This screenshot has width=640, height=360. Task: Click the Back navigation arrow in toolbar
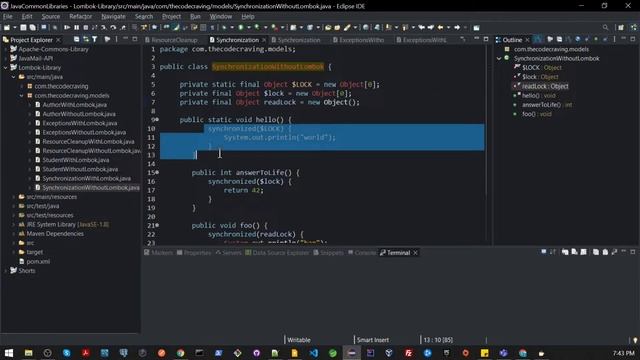[440, 27]
